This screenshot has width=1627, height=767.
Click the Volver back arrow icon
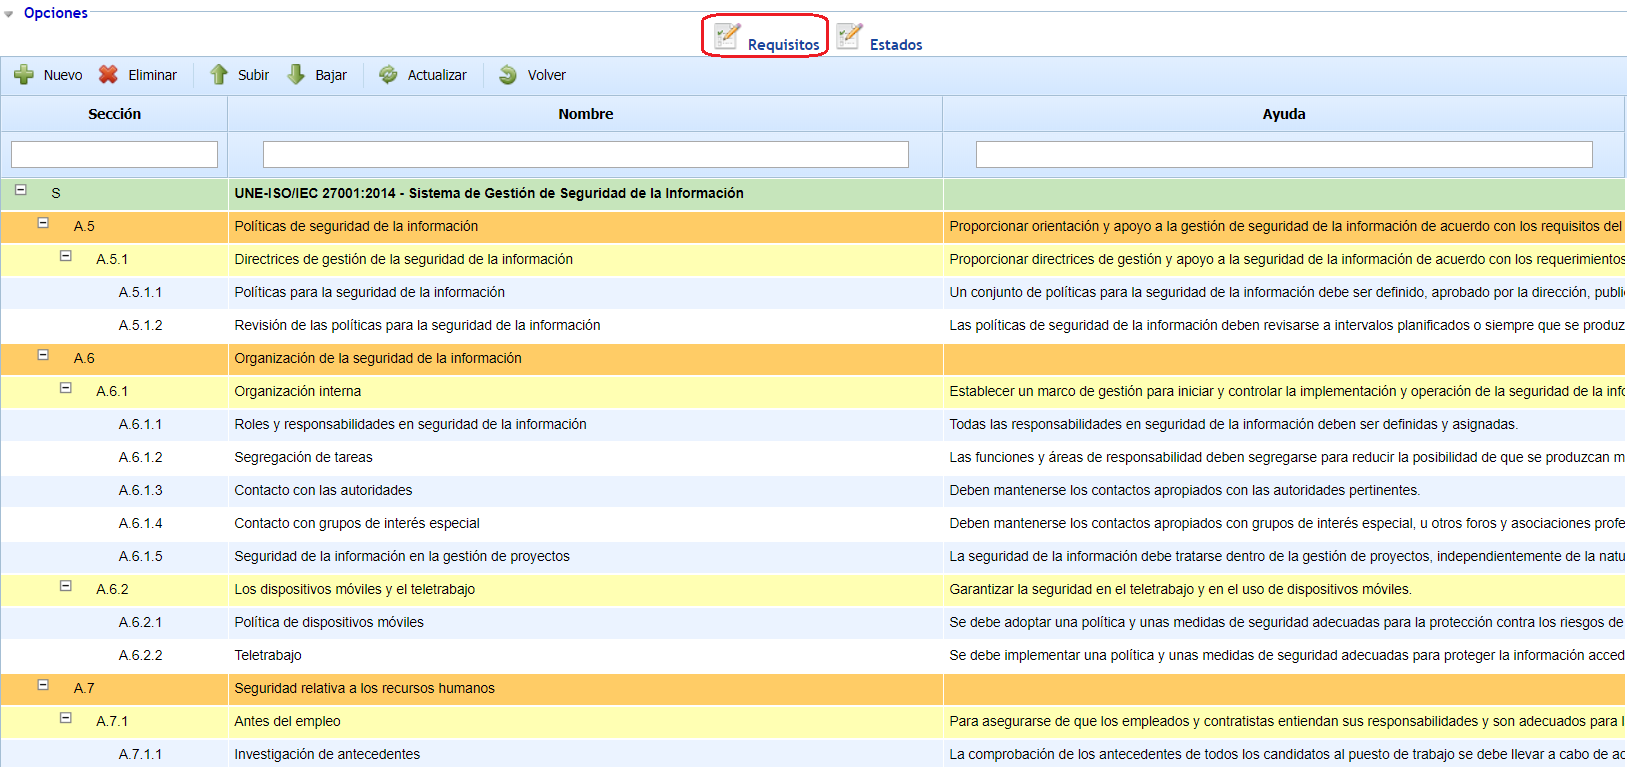click(x=508, y=75)
